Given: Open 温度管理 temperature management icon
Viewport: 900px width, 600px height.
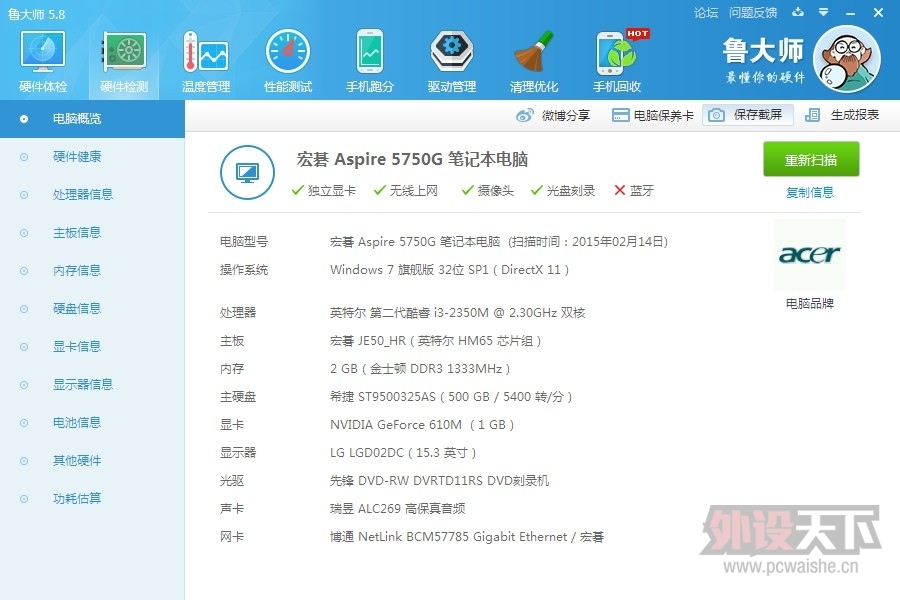Looking at the screenshot, I should point(205,52).
